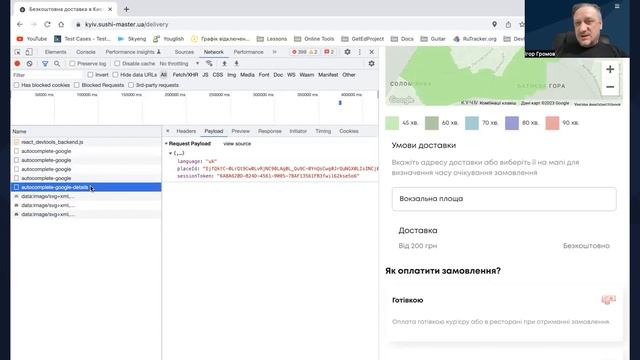The height and width of the screenshot is (360, 640).
Task: Select the react_devtools_backend.js request
Action: 86,142
